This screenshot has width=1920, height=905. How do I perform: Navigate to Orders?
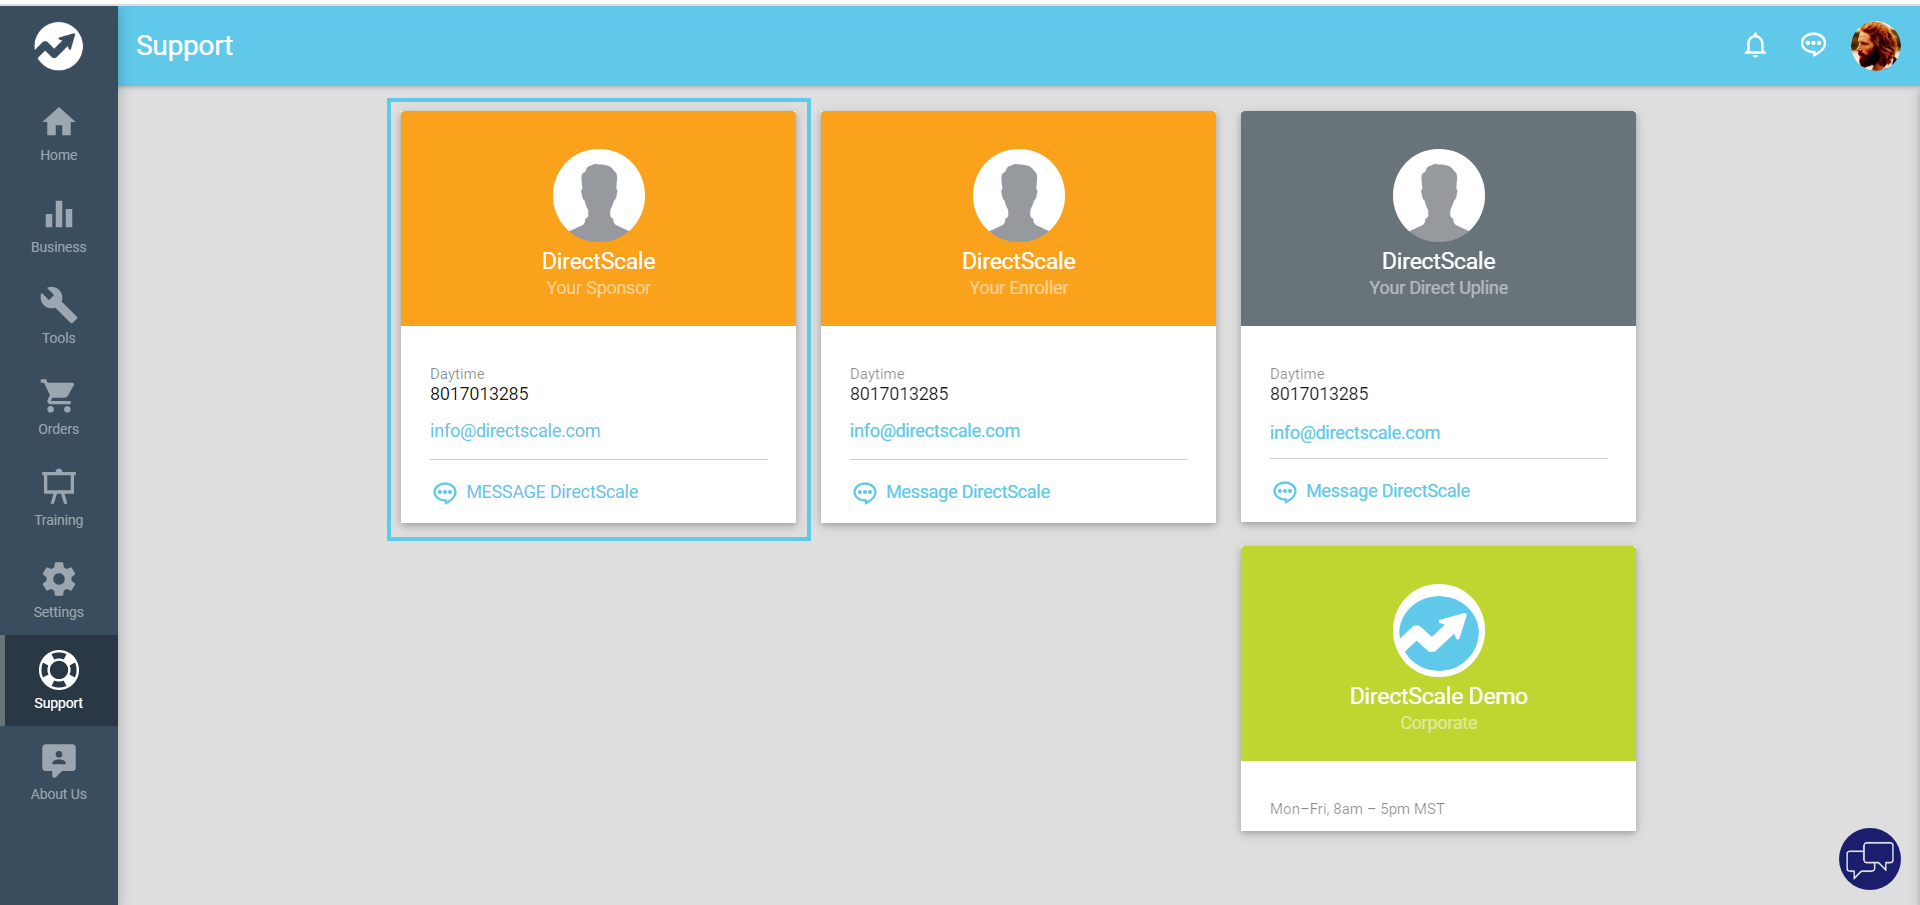58,408
